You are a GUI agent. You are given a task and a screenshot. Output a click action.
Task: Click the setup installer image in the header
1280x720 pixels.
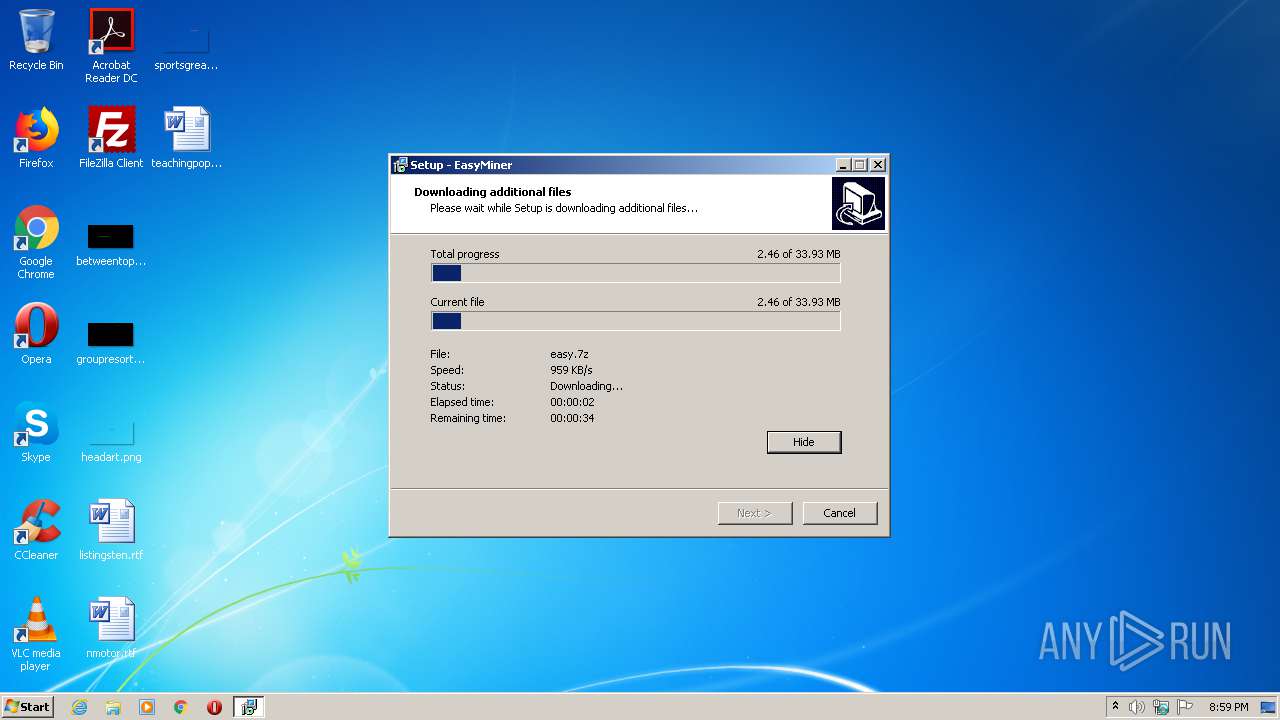pyautogui.click(x=858, y=203)
